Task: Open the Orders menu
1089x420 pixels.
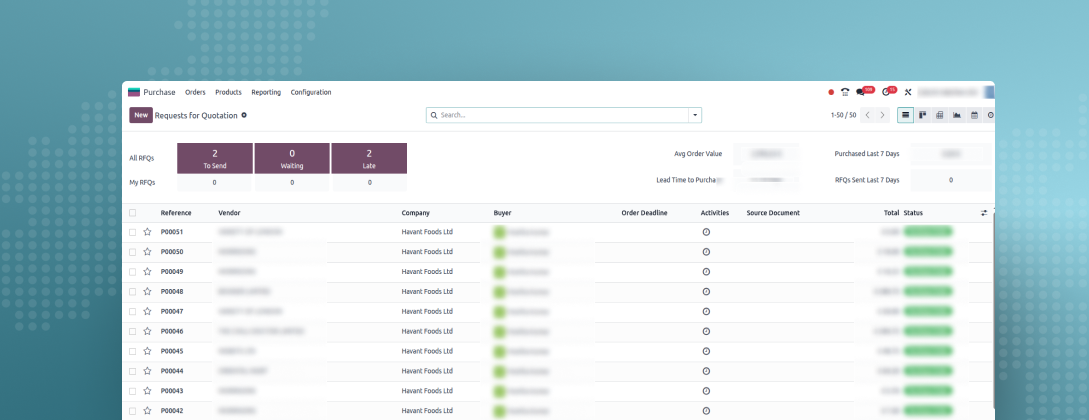Action: pyautogui.click(x=195, y=92)
